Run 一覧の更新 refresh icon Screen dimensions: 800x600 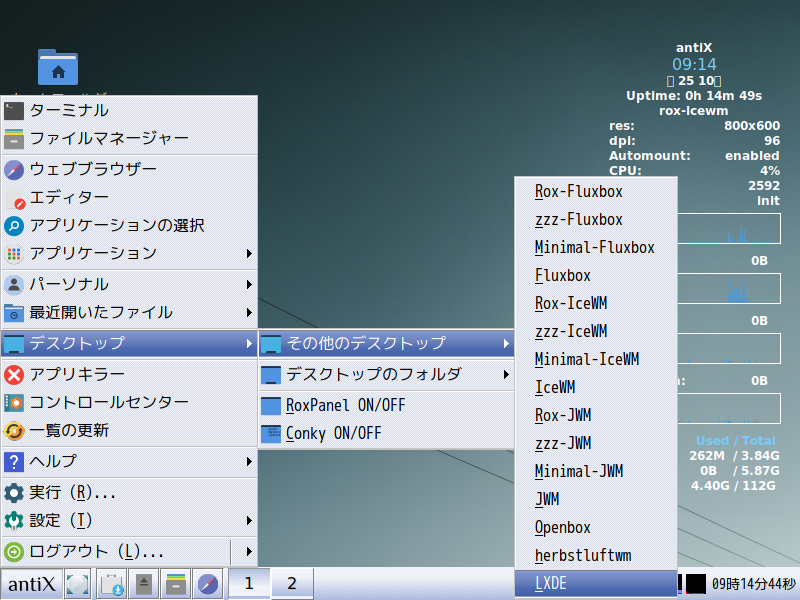point(14,431)
